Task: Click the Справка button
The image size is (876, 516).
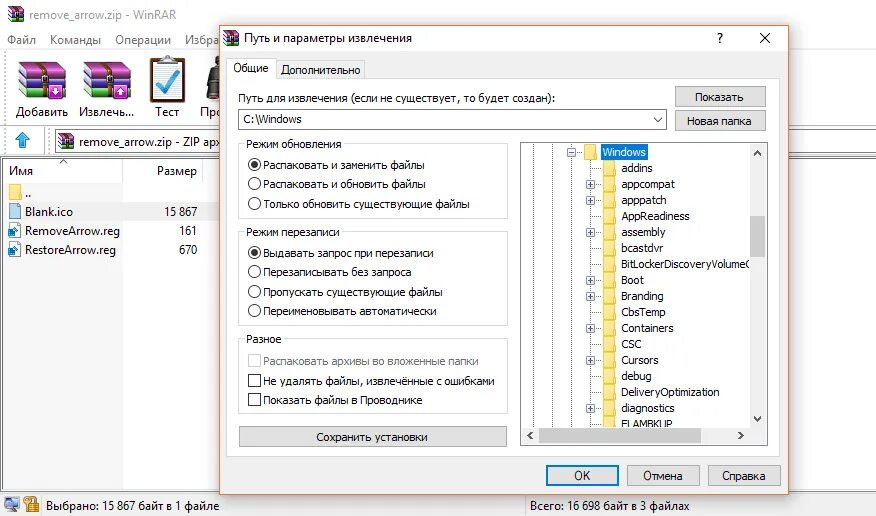Action: (x=744, y=475)
